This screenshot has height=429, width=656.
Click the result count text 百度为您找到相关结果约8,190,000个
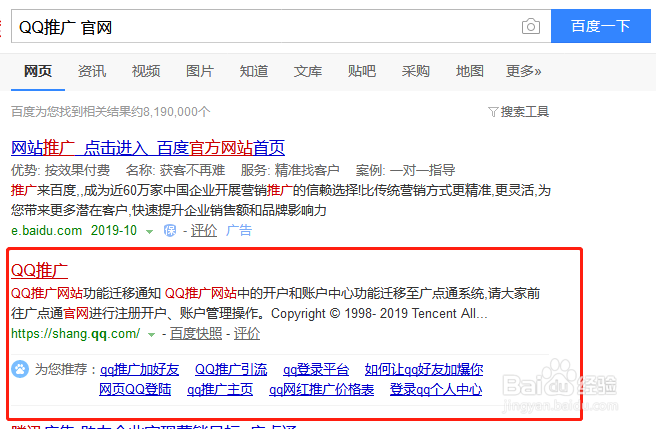click(110, 112)
